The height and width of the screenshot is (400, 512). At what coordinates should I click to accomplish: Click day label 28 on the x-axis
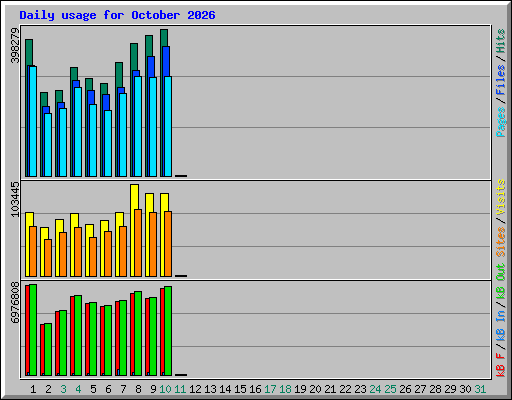435,389
